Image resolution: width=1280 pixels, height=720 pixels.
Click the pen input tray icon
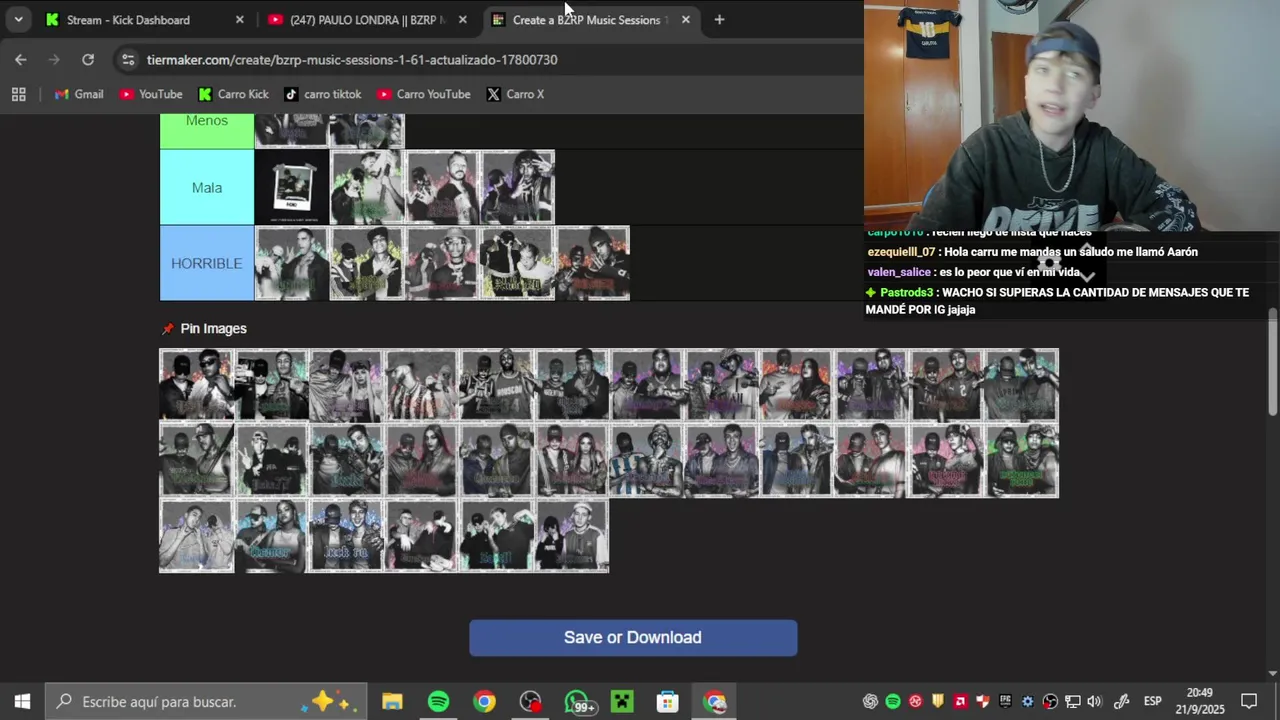[1122, 702]
